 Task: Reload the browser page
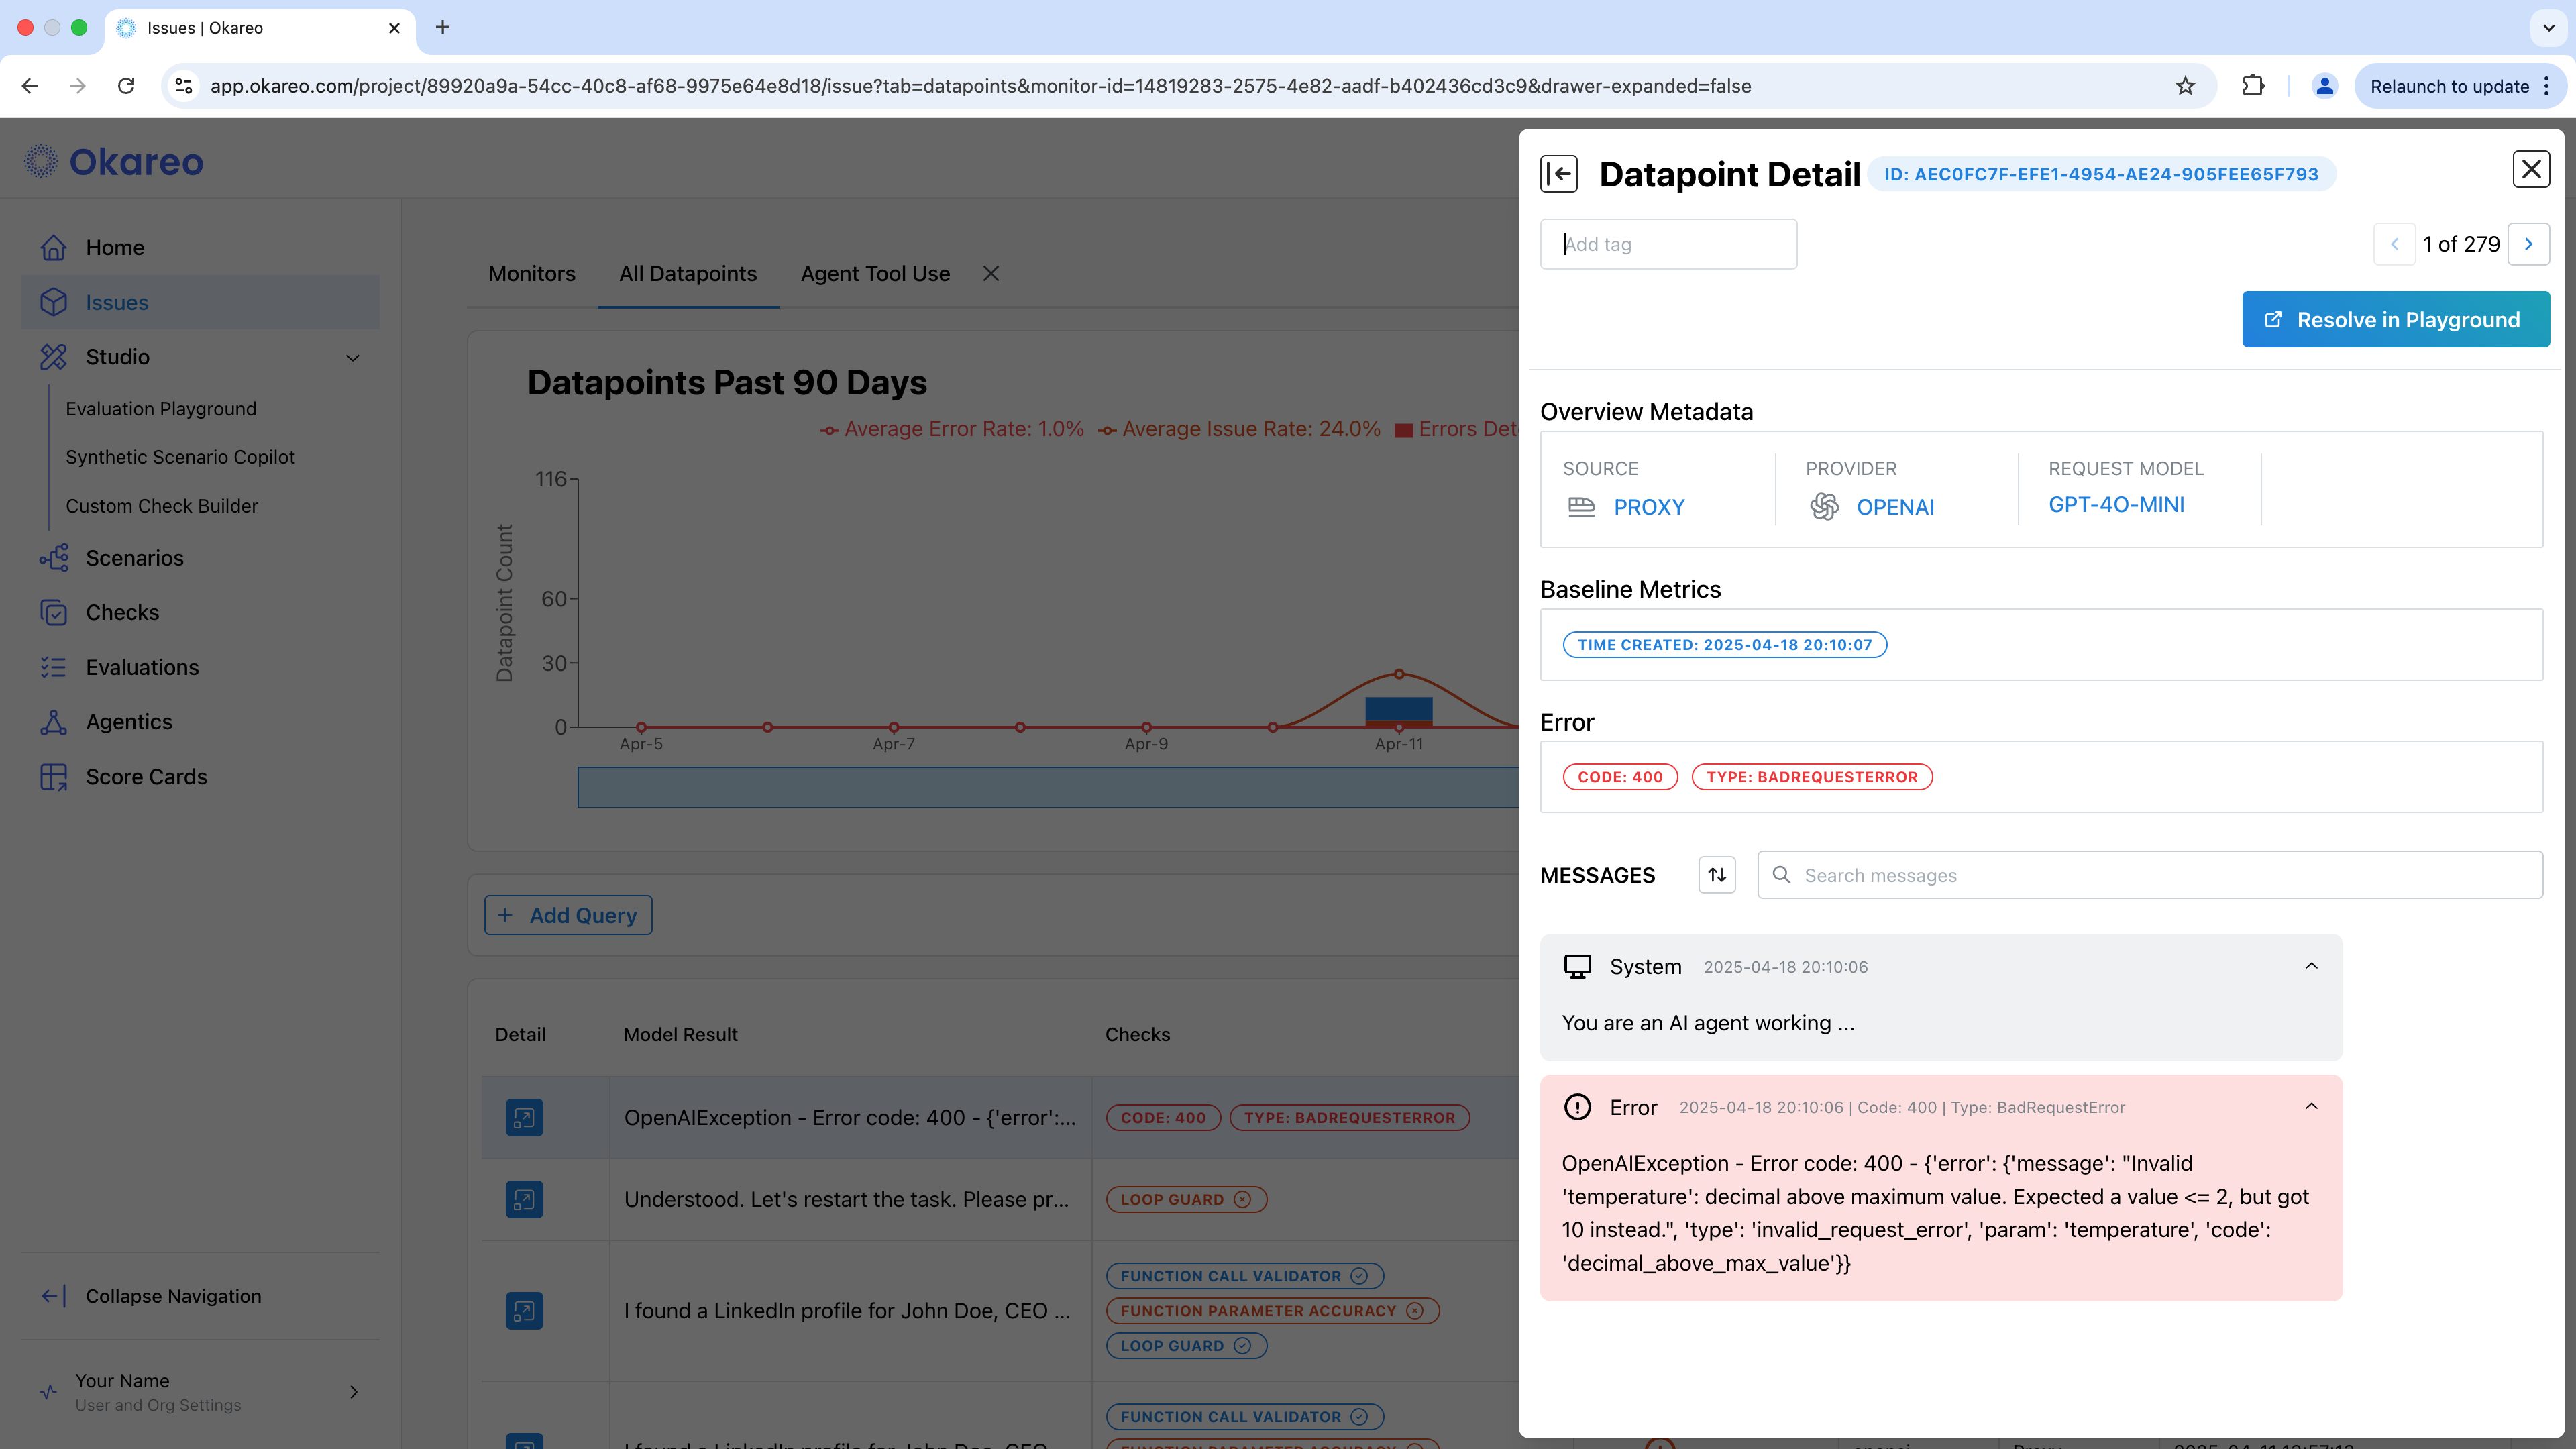(126, 86)
